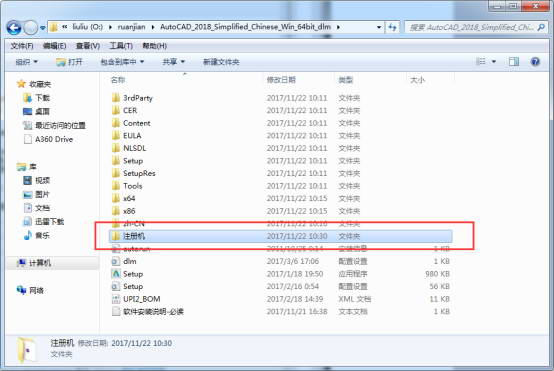Screen dimensions: 554x371
Task: Open the 组织 dropdown
Action: [26, 62]
